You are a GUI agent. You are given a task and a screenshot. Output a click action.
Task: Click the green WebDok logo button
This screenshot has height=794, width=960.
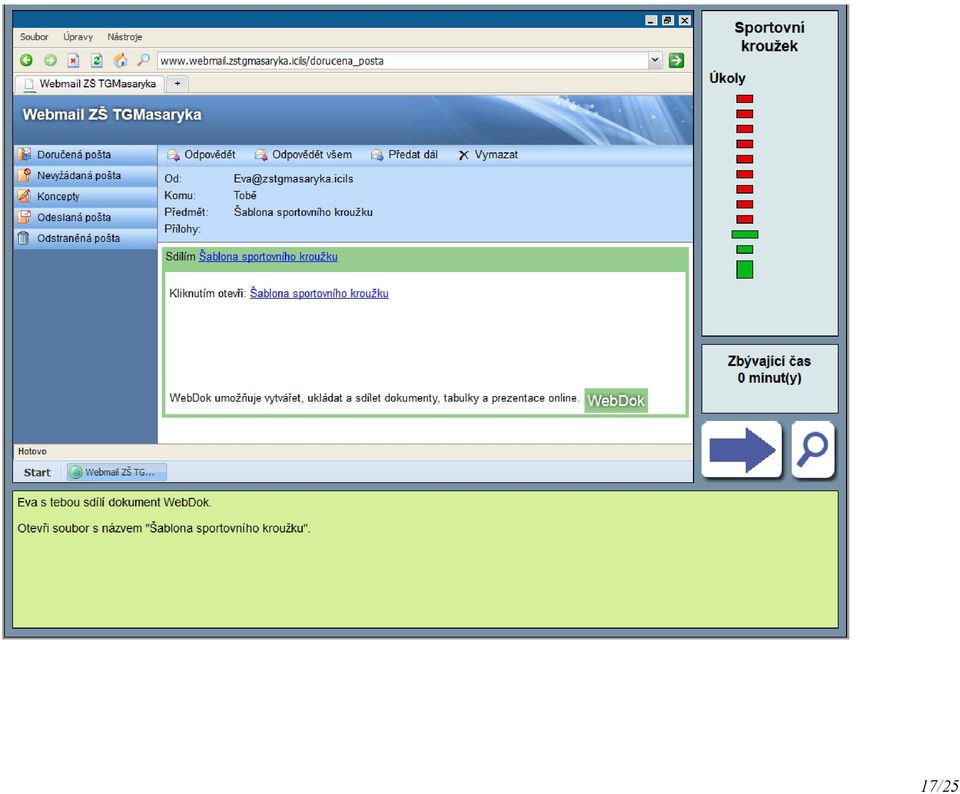pyautogui.click(x=616, y=400)
